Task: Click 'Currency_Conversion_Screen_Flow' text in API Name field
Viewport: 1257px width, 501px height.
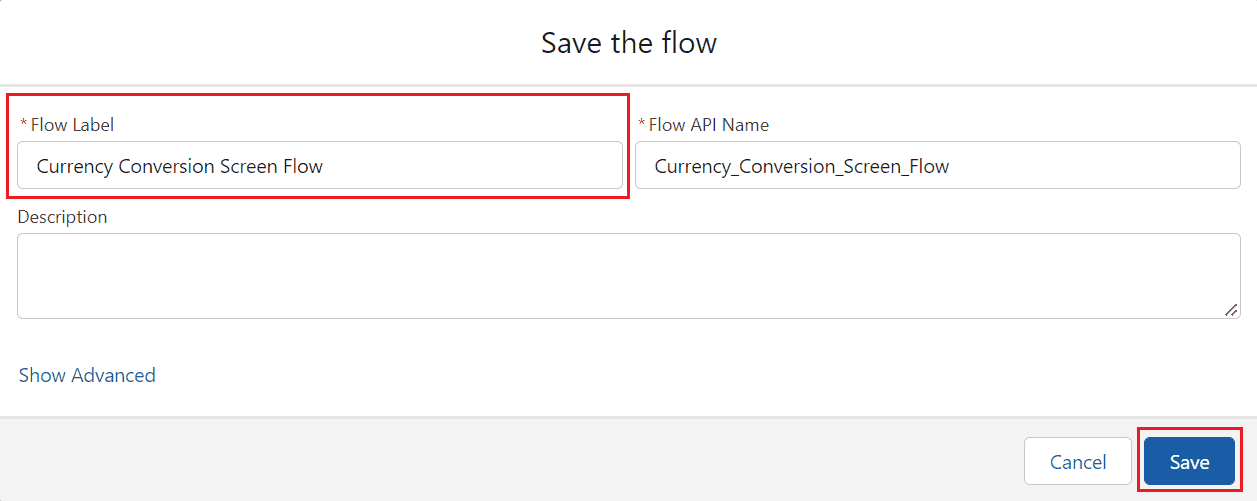Action: [802, 166]
